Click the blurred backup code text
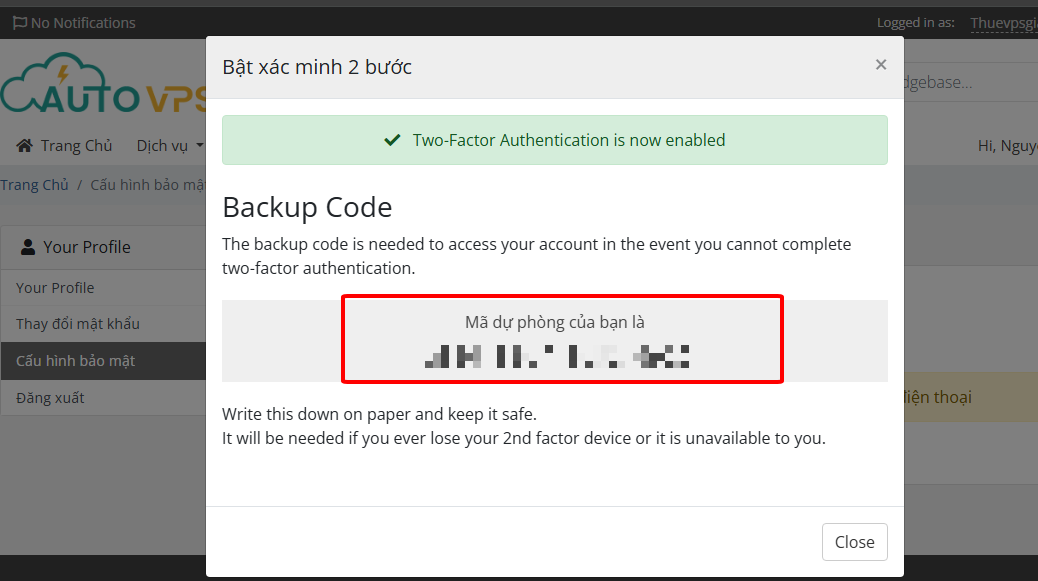Screen dimensions: 1038x581 click(557, 357)
